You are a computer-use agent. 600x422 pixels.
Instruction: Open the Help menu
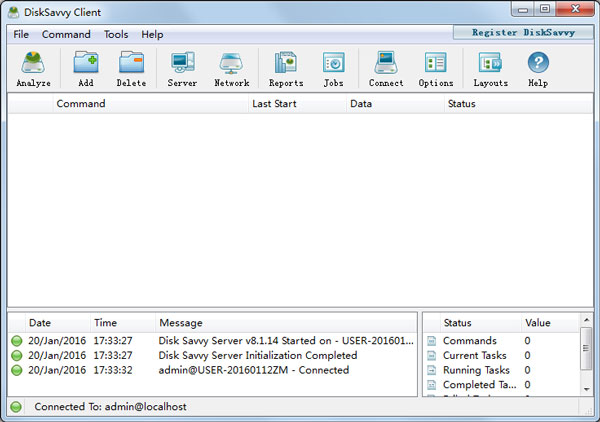point(152,34)
